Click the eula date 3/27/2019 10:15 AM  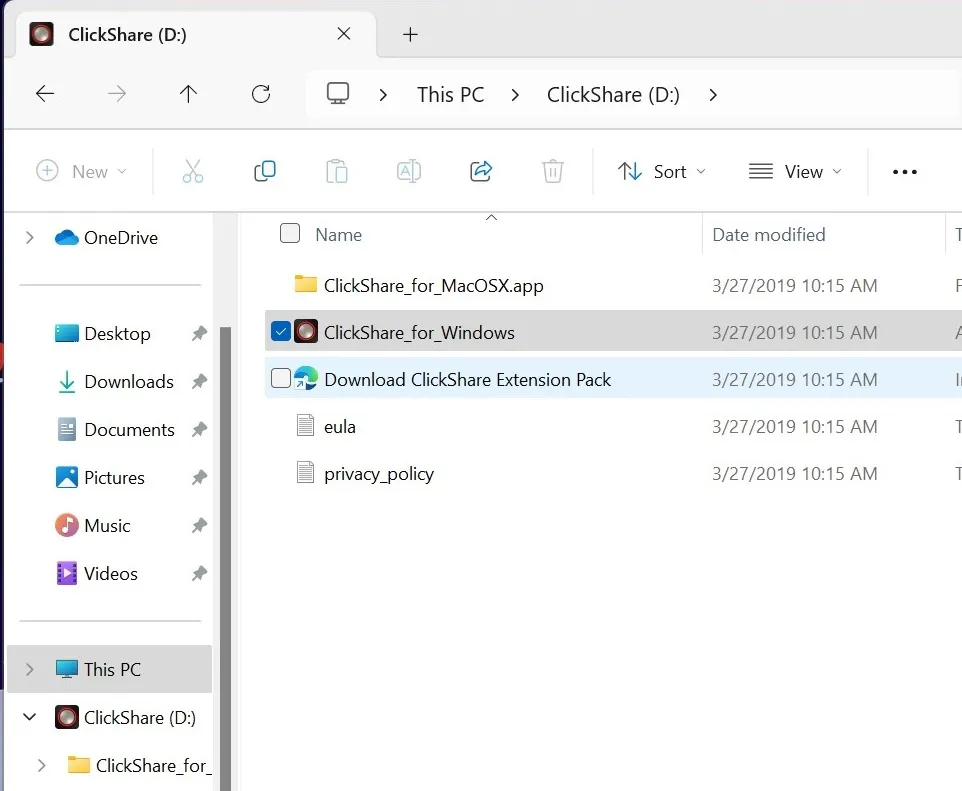(795, 426)
